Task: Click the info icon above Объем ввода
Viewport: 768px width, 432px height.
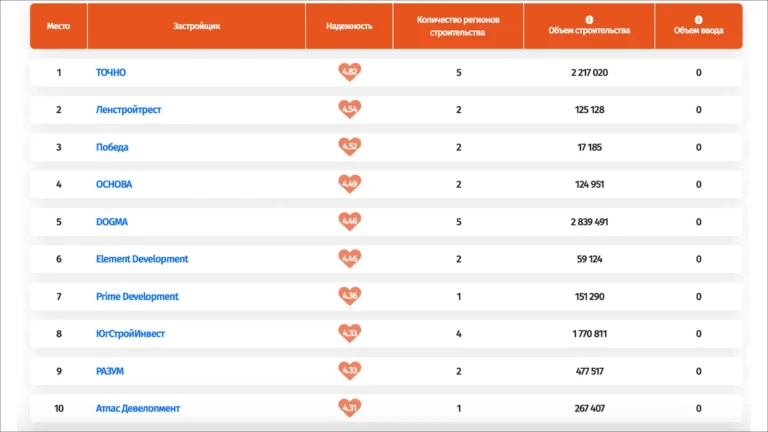Action: (x=698, y=19)
